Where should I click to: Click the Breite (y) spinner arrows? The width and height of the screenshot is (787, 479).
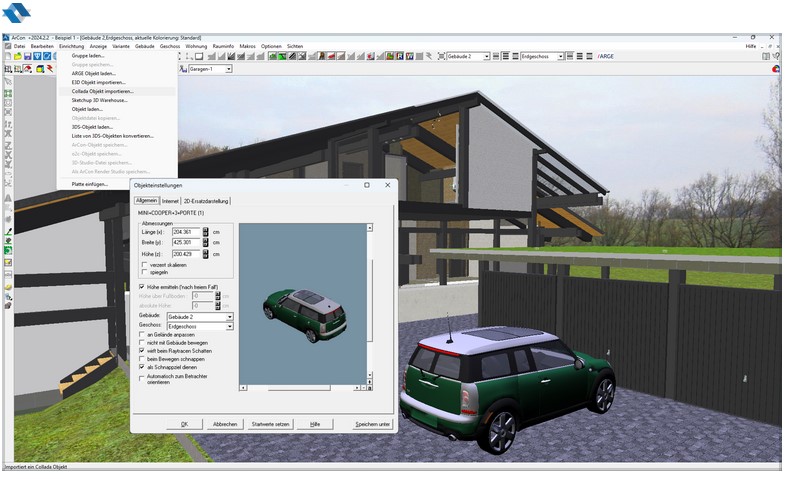(x=205, y=243)
